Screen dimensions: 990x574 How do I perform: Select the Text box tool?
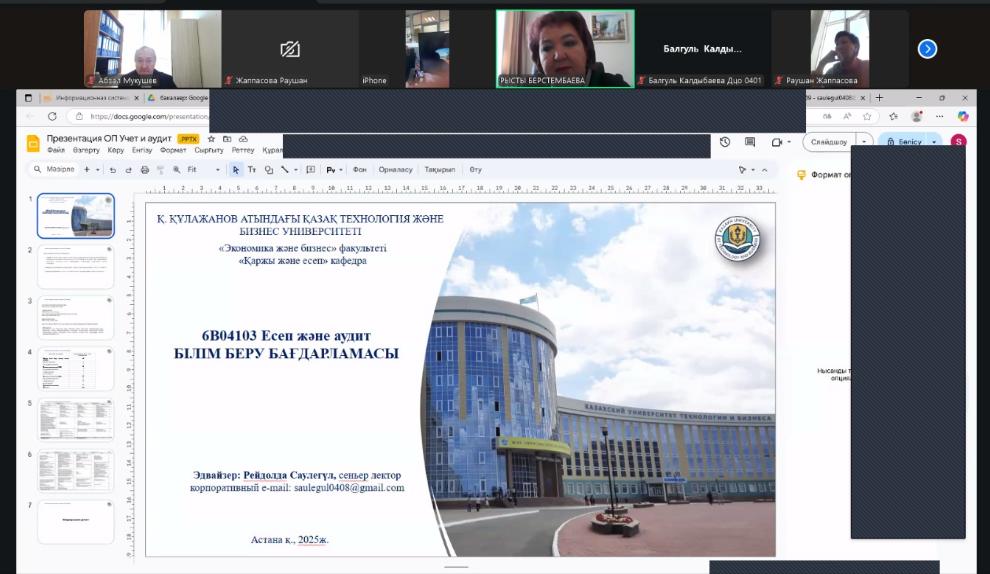(252, 170)
